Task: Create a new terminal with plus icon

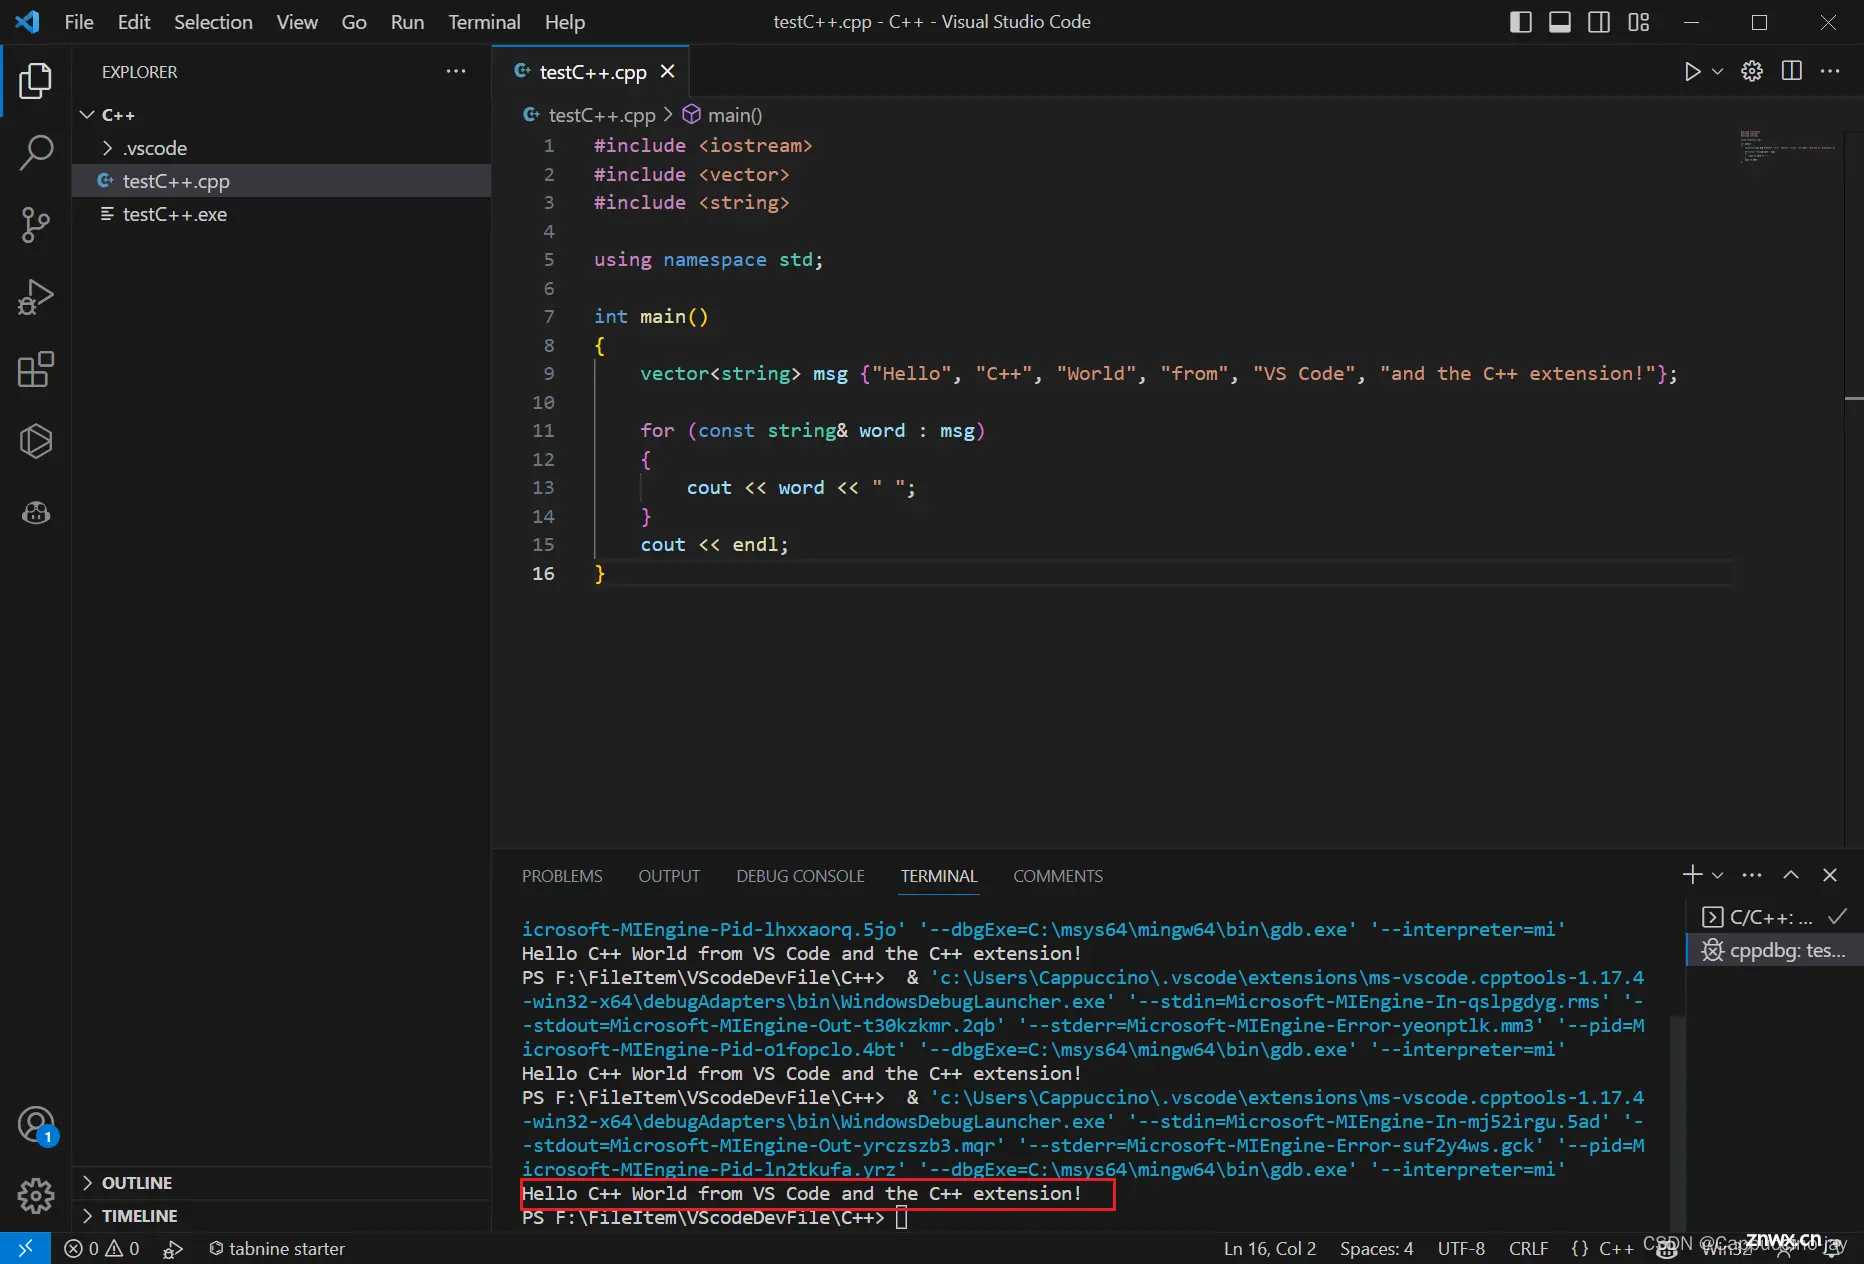Action: click(1692, 875)
